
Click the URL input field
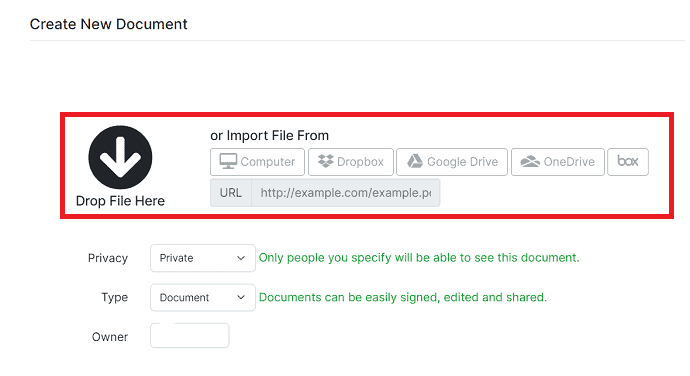coord(345,193)
